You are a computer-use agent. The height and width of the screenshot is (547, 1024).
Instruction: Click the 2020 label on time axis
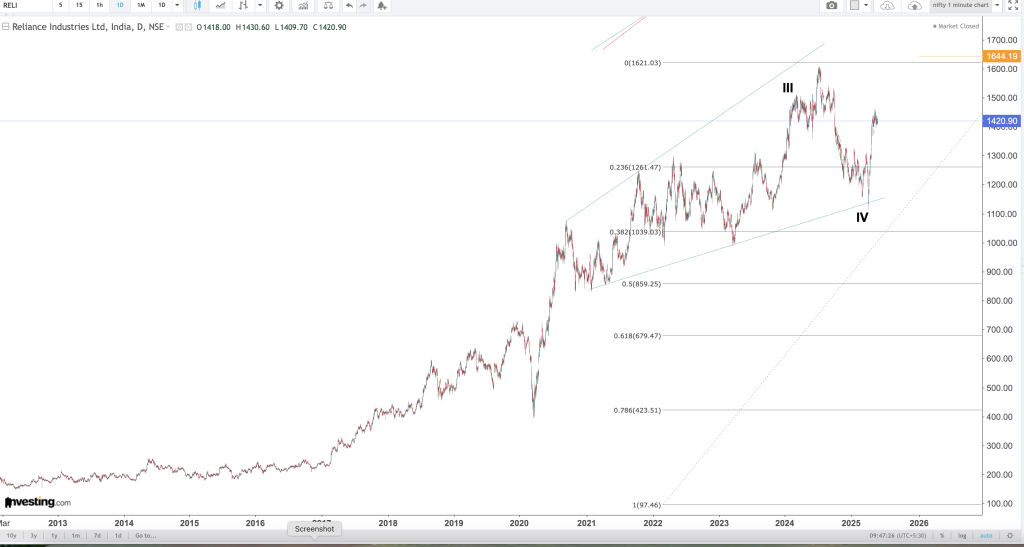(519, 523)
